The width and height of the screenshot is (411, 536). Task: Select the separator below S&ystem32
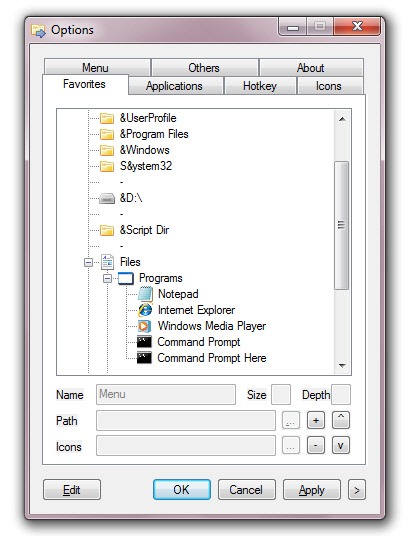point(121,183)
